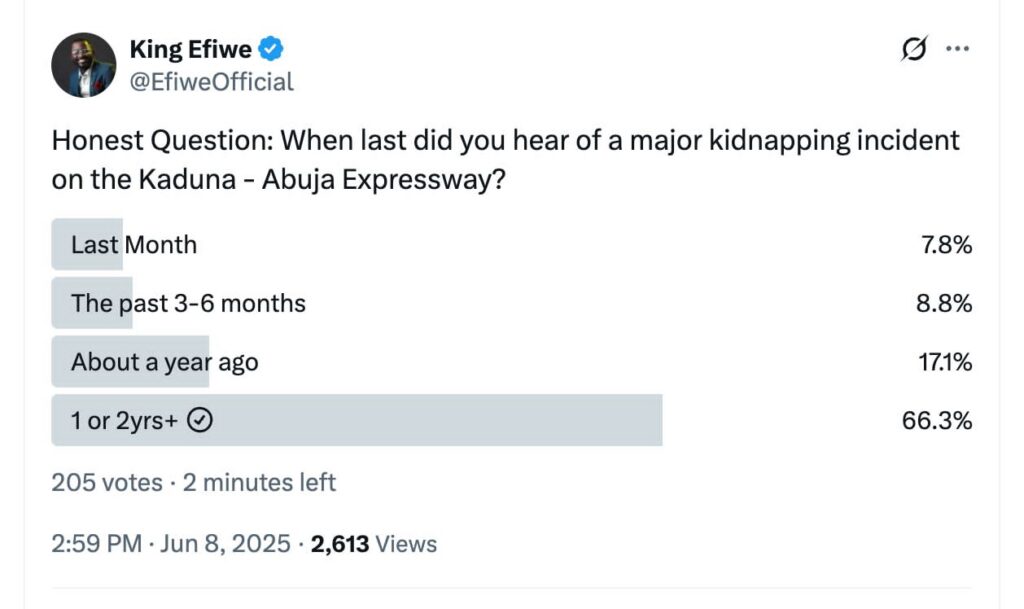Click the 205 votes count
Image resolution: width=1024 pixels, height=609 pixels.
pyautogui.click(x=107, y=482)
